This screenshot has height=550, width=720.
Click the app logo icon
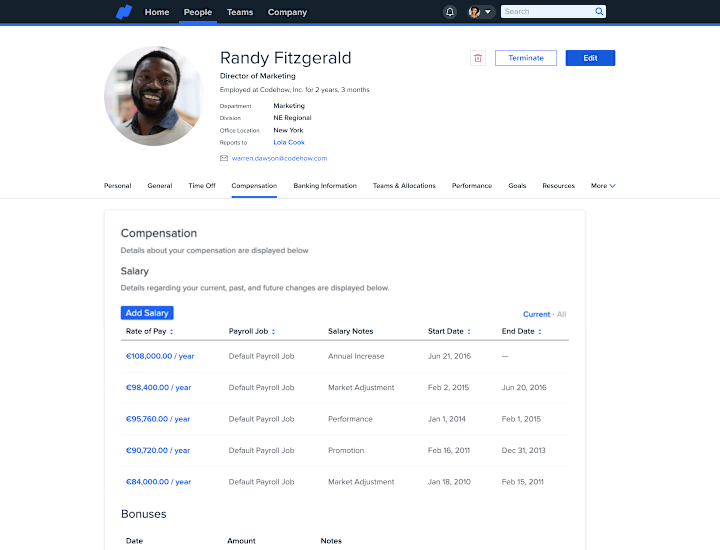click(x=124, y=12)
